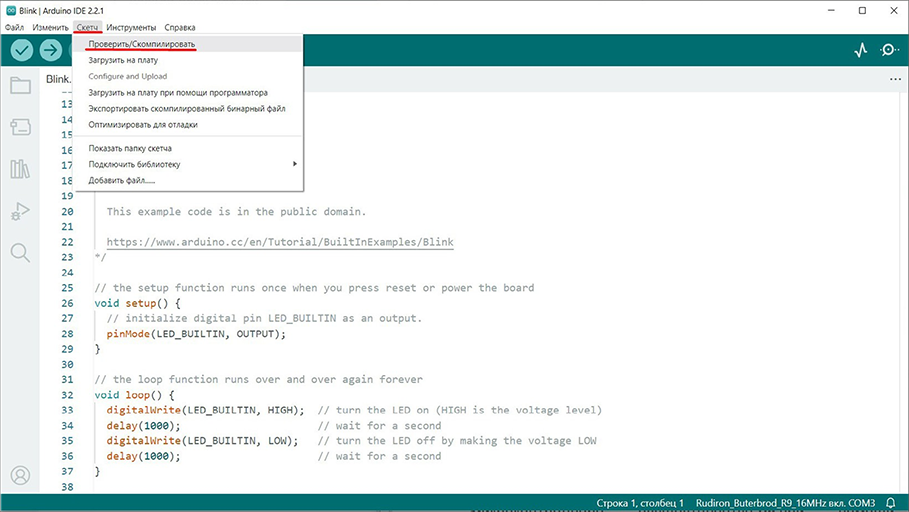Open the Serial Monitor icon

[889, 50]
